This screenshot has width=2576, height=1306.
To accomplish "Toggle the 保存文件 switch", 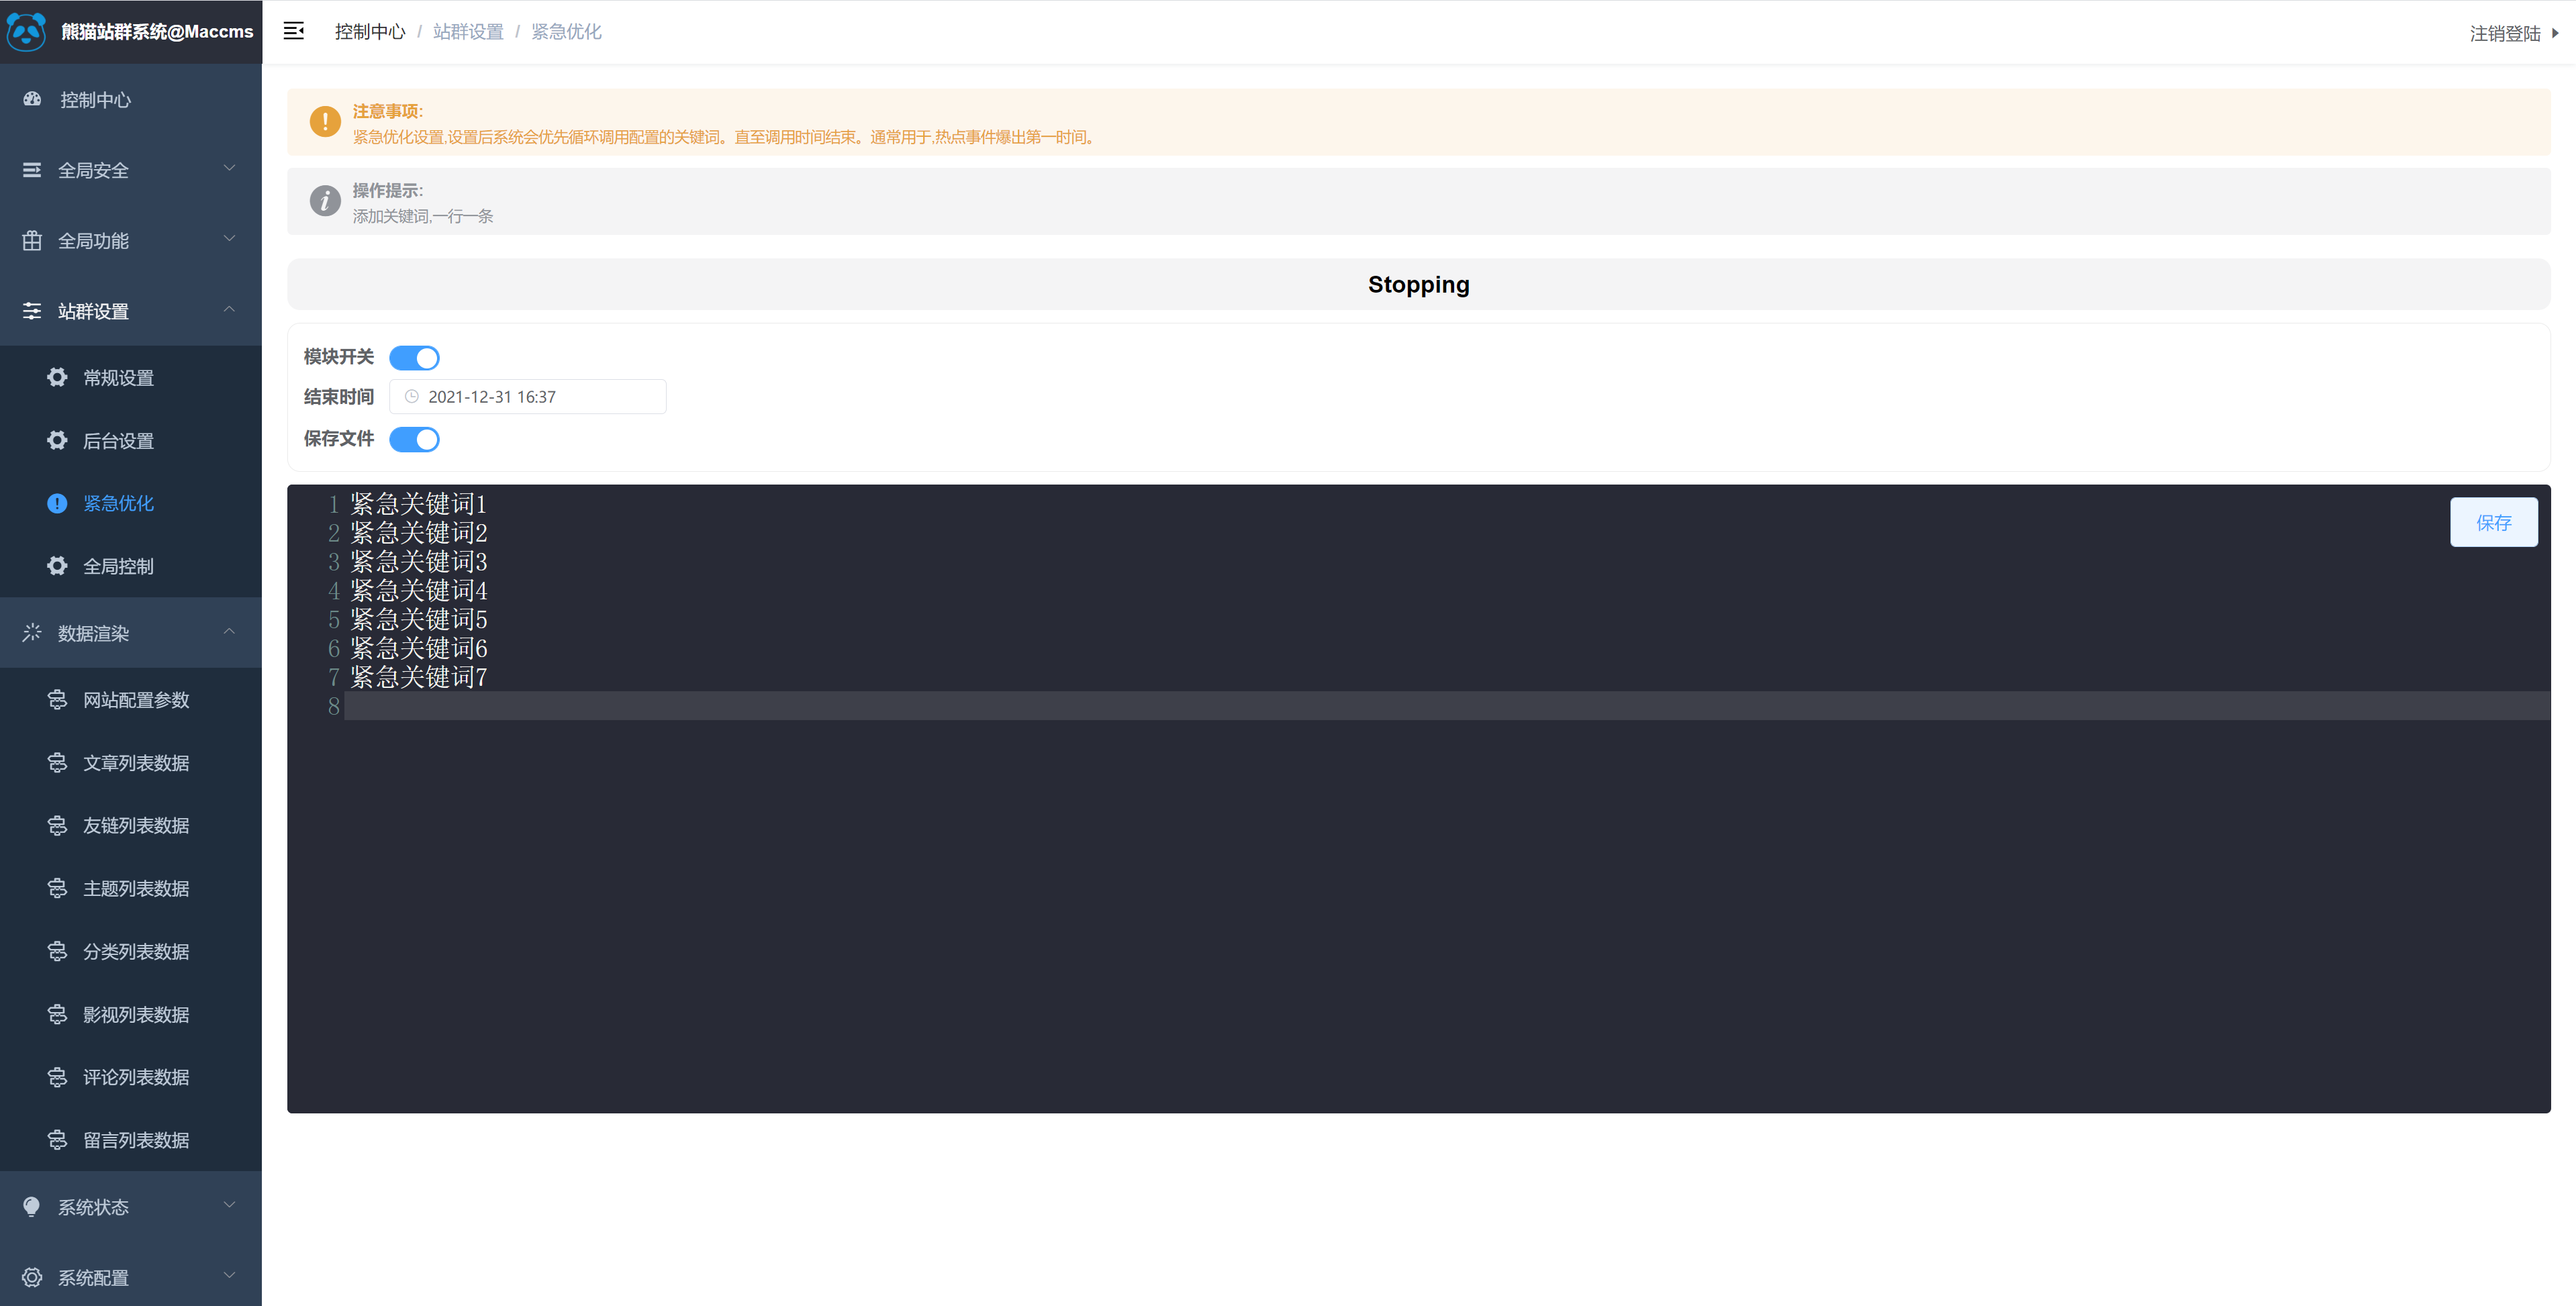I will click(x=414, y=439).
